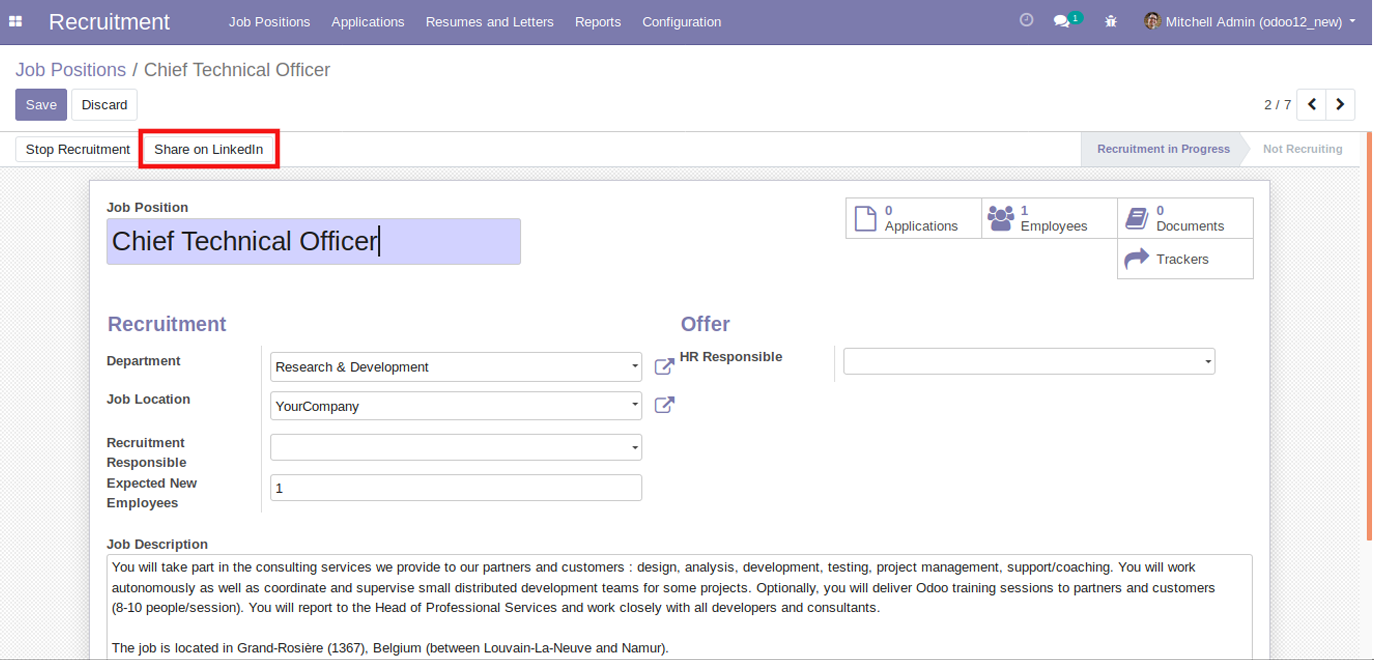Select Not Recruiting status
This screenshot has width=1374, height=660.
tap(1302, 149)
